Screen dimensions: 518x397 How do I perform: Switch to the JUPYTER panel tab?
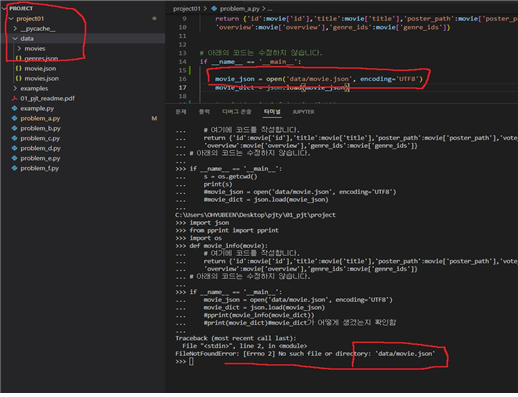coord(303,112)
